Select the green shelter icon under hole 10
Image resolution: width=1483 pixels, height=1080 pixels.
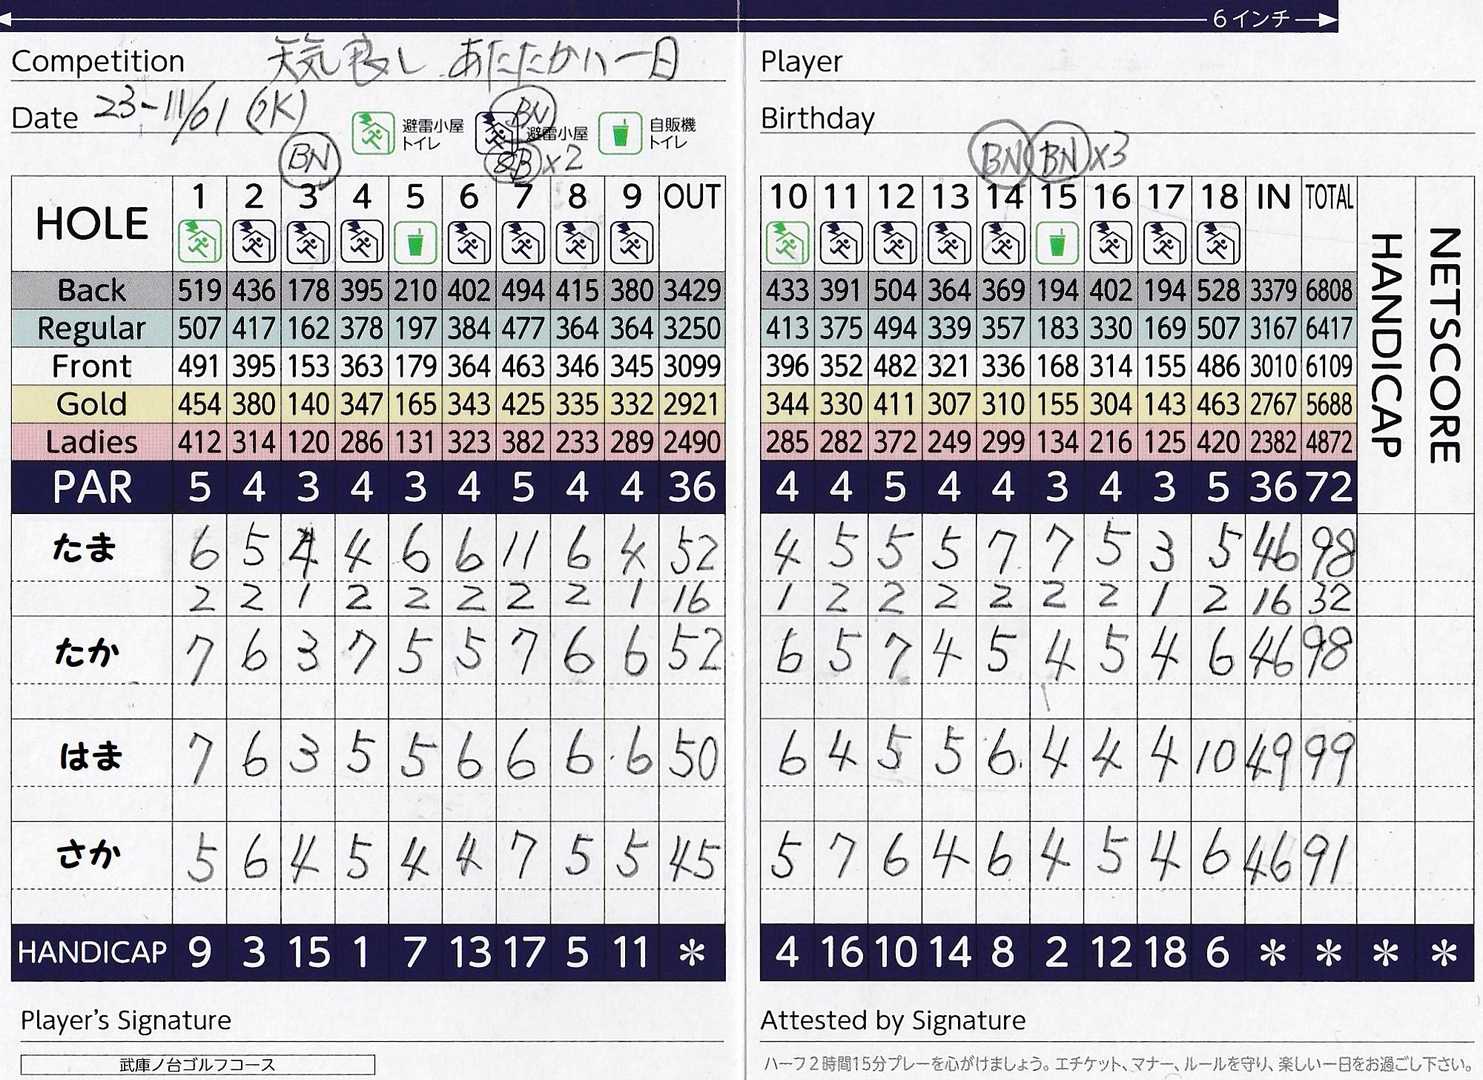pos(787,242)
